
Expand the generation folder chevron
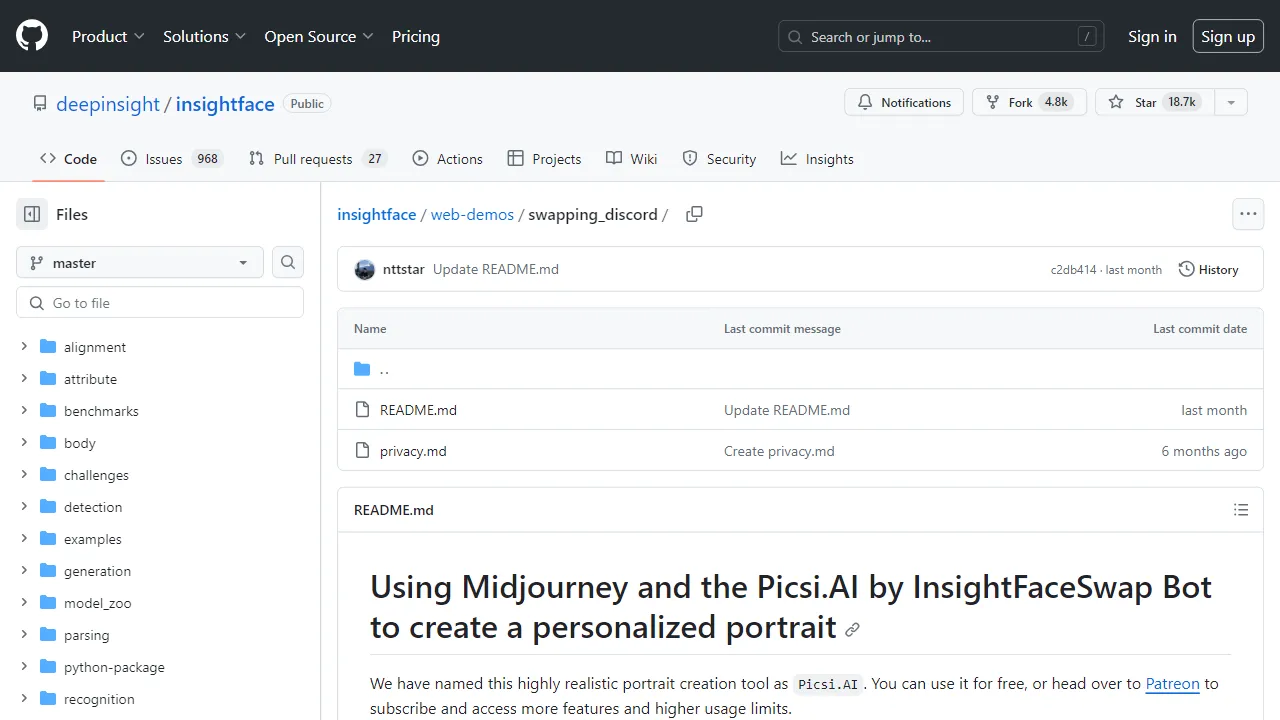[24, 571]
